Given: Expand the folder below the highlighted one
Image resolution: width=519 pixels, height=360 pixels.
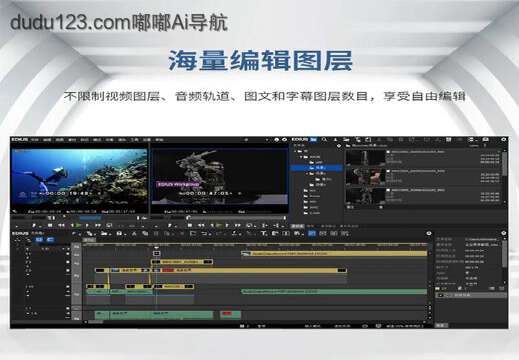Looking at the screenshot, I should [x=307, y=174].
